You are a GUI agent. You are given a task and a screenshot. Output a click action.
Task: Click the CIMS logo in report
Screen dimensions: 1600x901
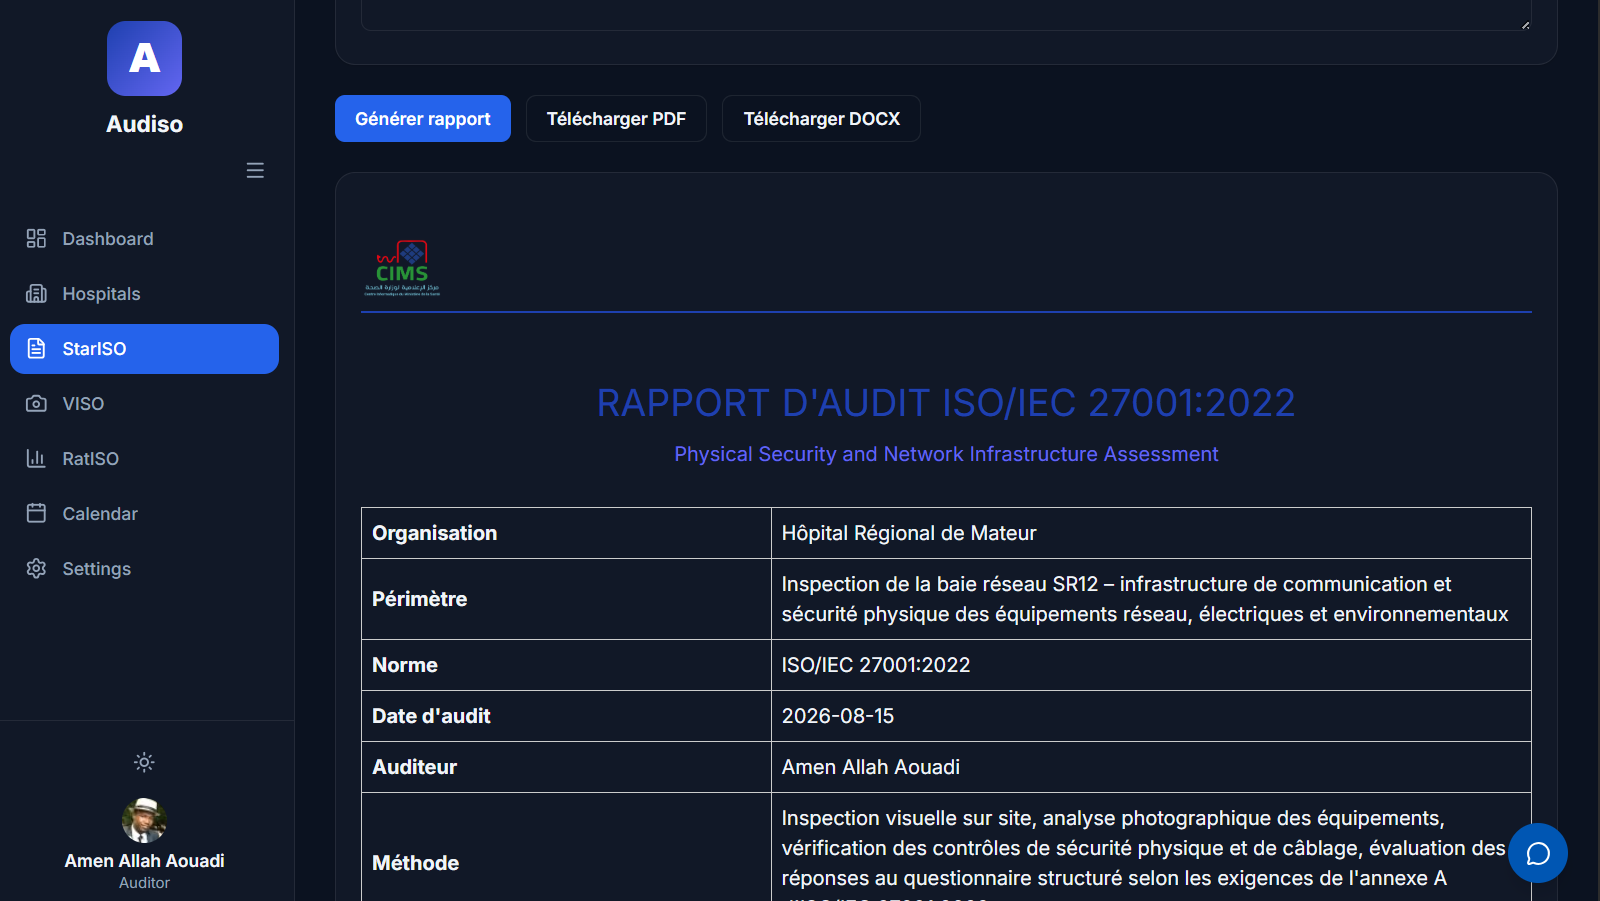(402, 268)
